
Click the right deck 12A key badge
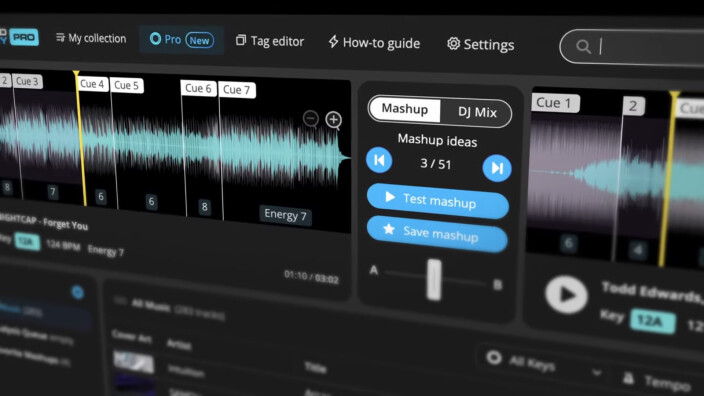pos(652,321)
